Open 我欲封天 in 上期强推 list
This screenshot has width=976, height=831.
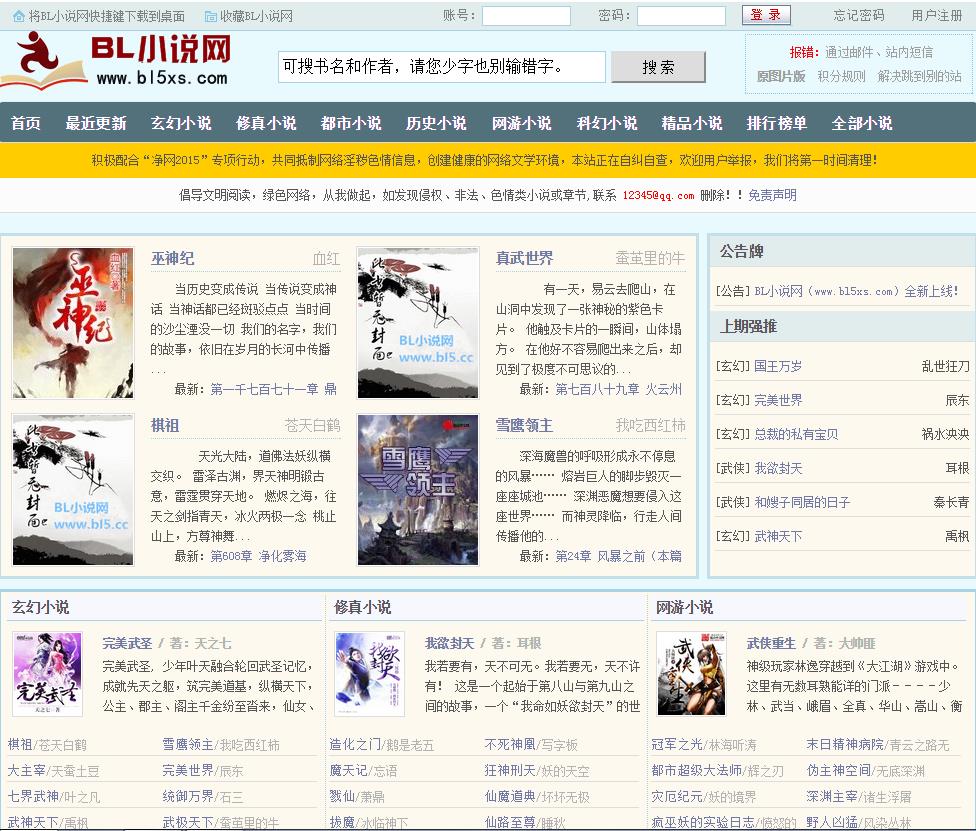click(778, 468)
